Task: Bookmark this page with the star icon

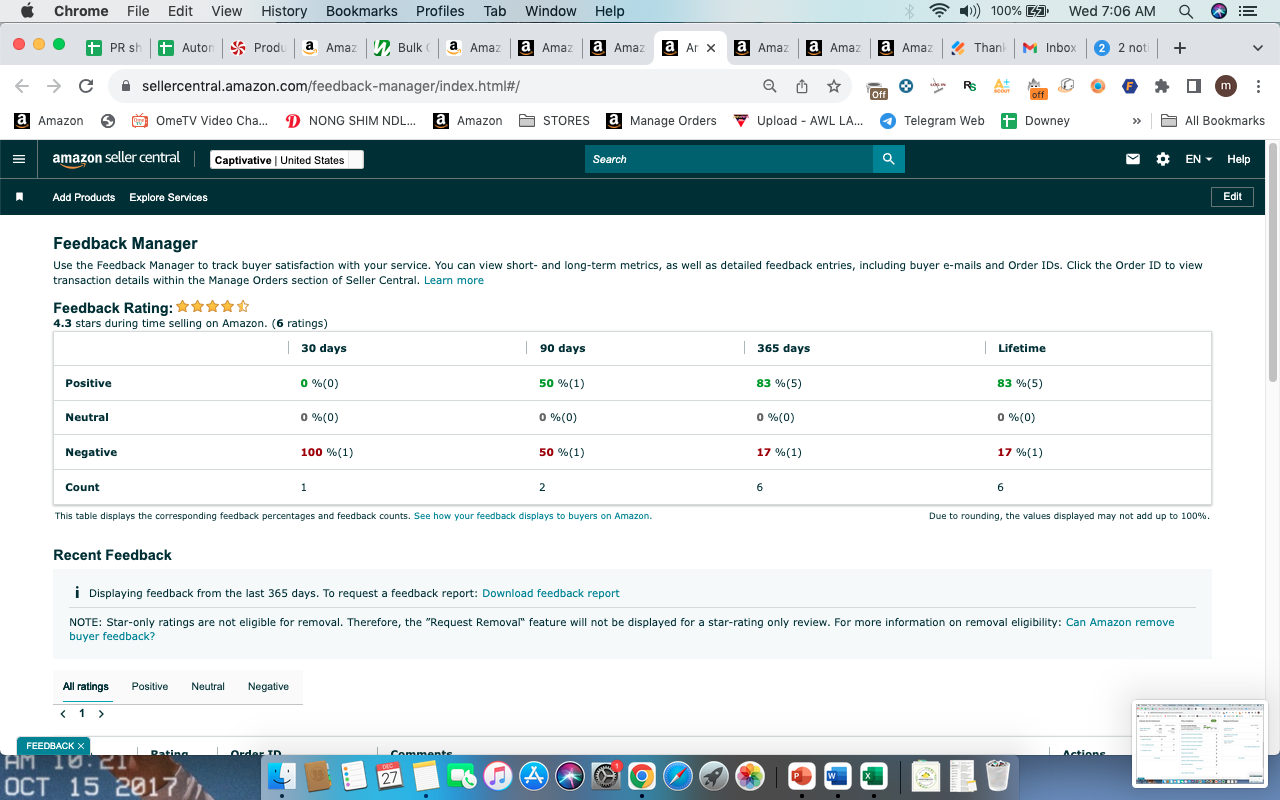Action: pyautogui.click(x=833, y=87)
